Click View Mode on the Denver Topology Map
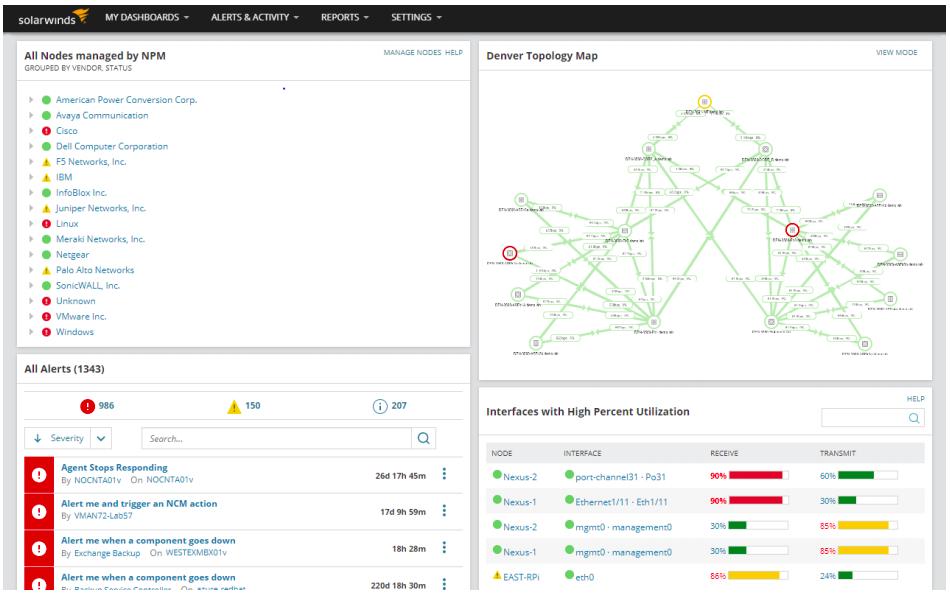The image size is (950, 595). [x=896, y=53]
